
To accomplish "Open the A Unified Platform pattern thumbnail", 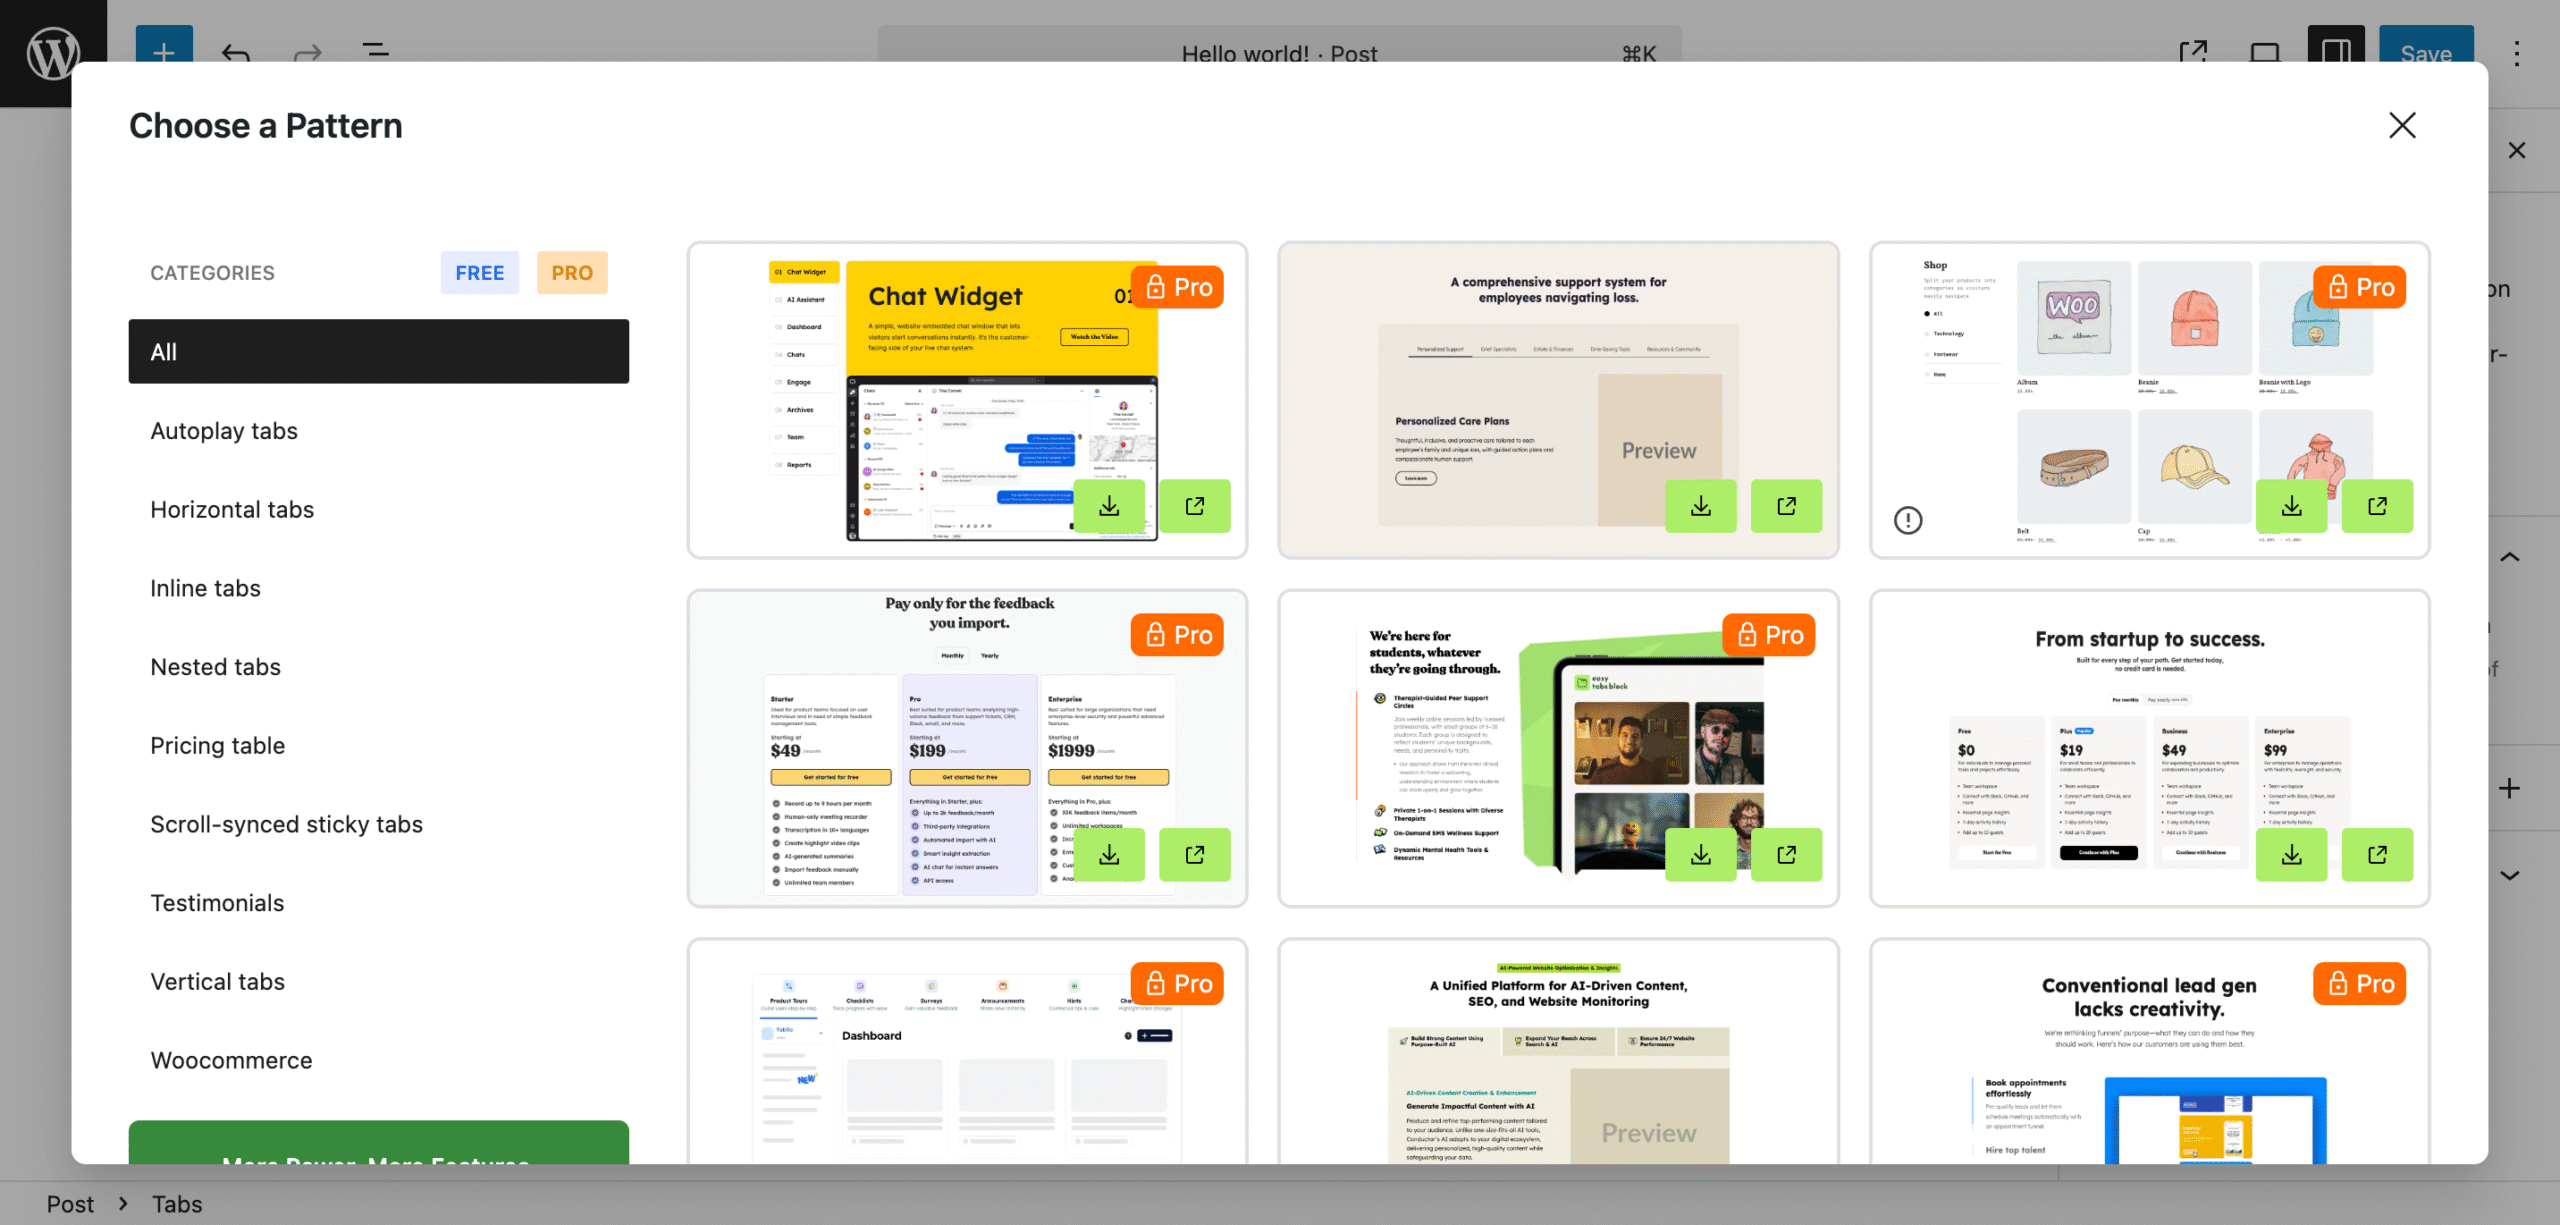I will point(1558,1052).
